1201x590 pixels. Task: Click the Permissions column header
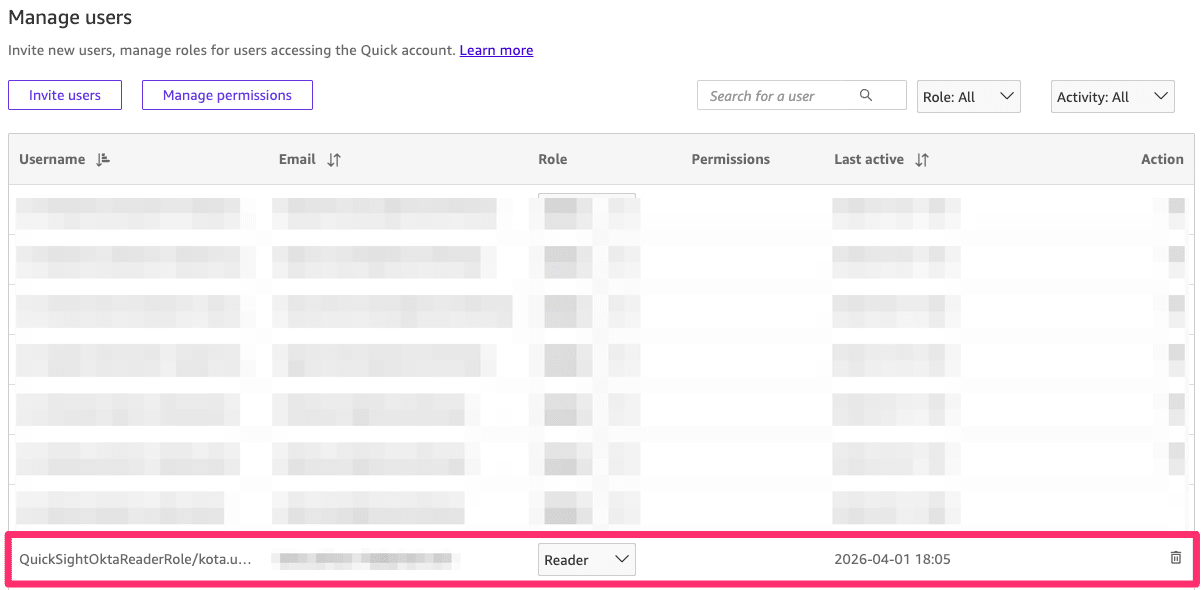click(730, 159)
